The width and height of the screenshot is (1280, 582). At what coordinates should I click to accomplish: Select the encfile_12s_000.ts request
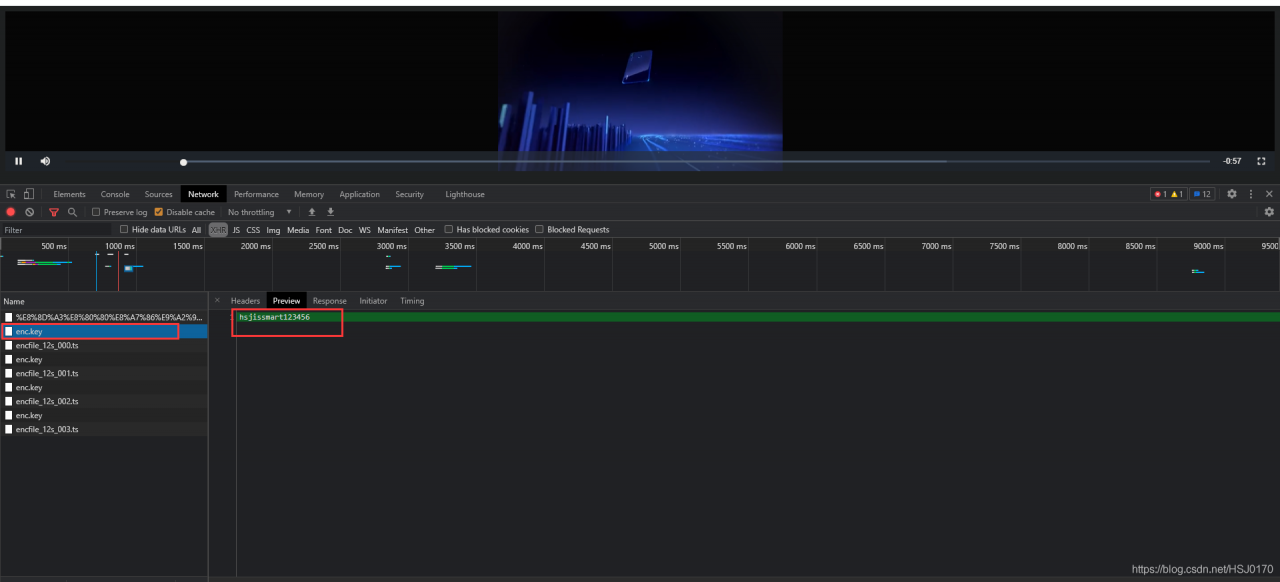45,345
